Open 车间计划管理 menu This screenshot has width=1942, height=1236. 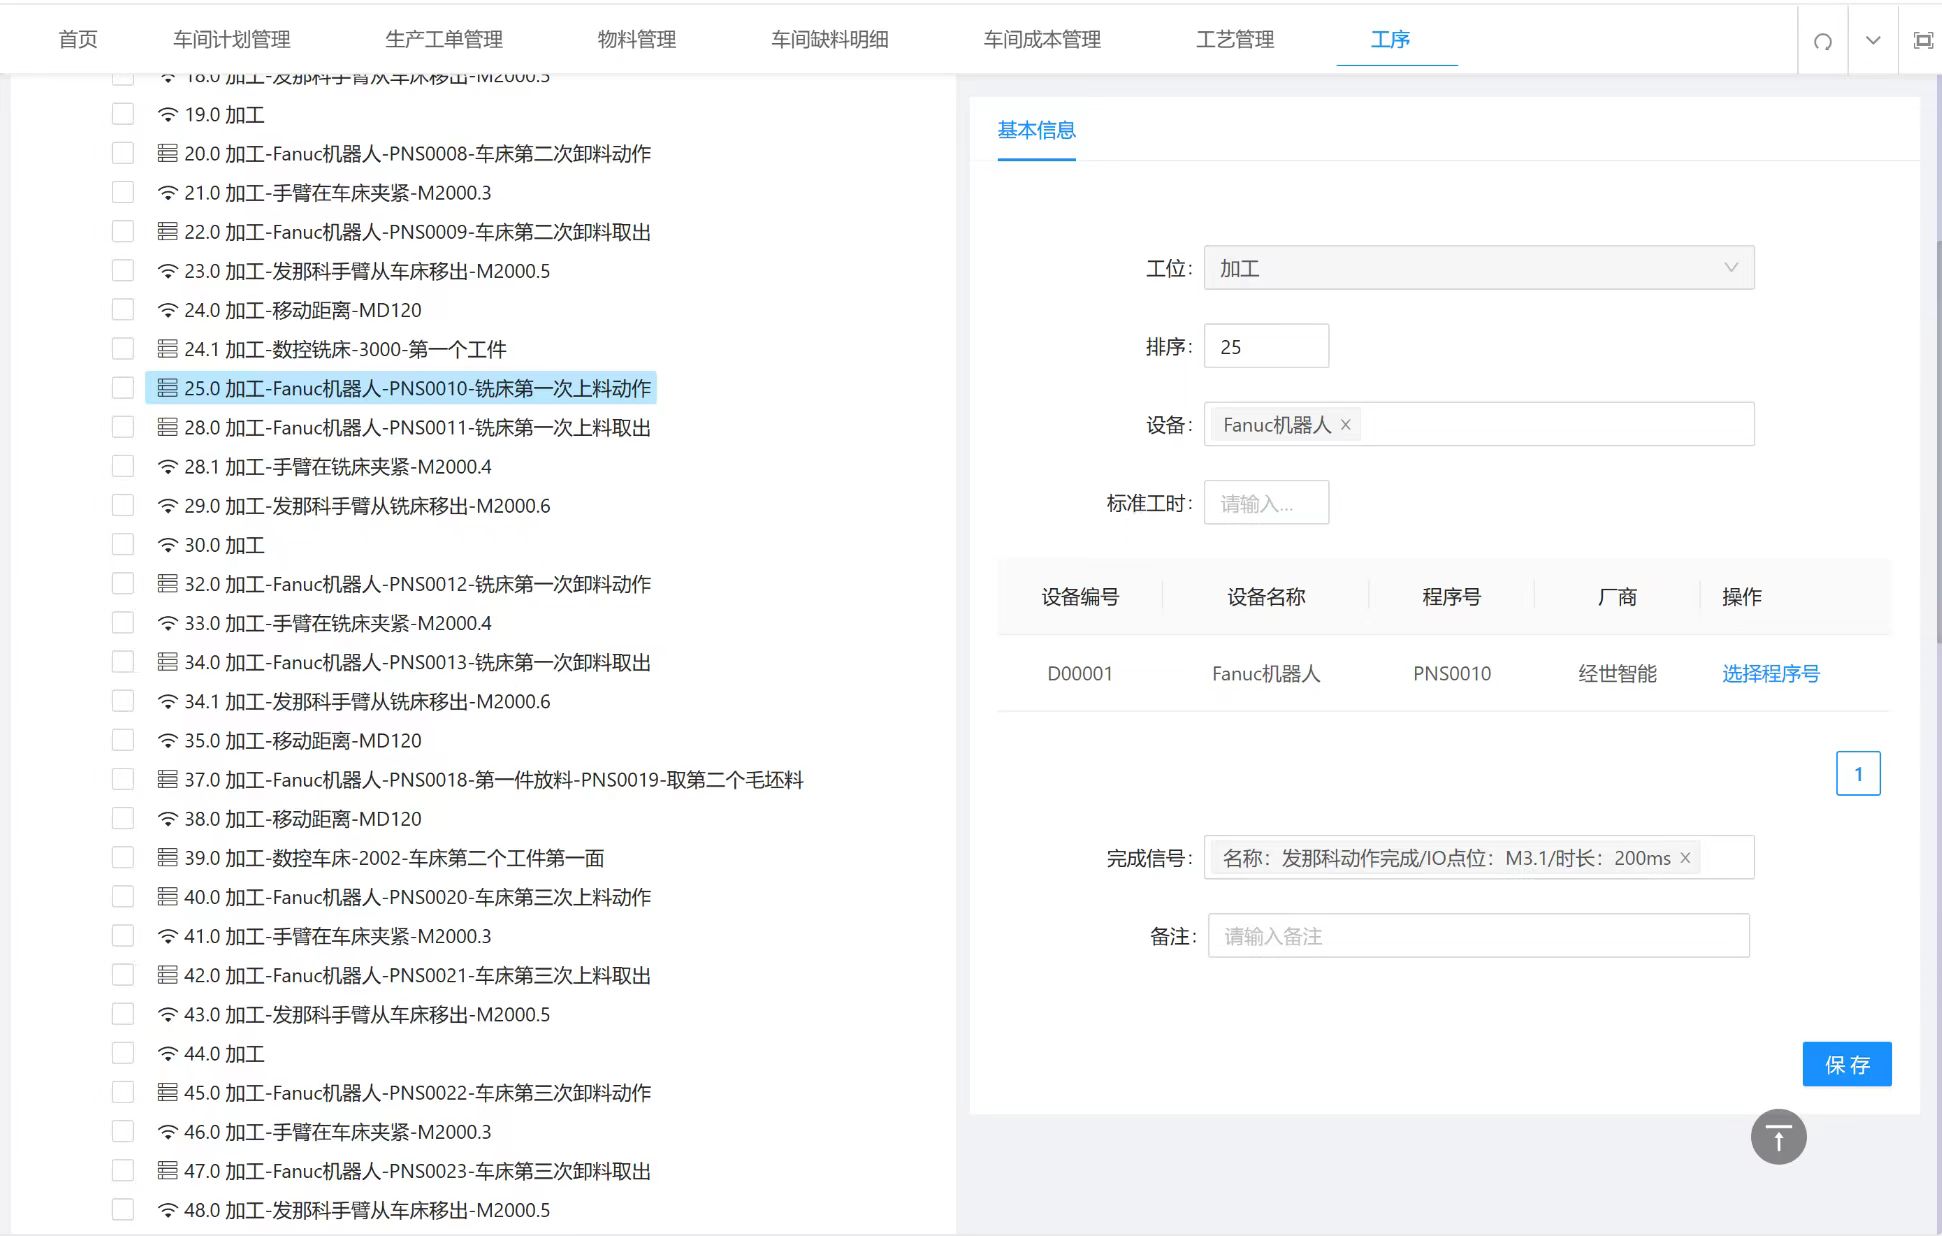[232, 39]
